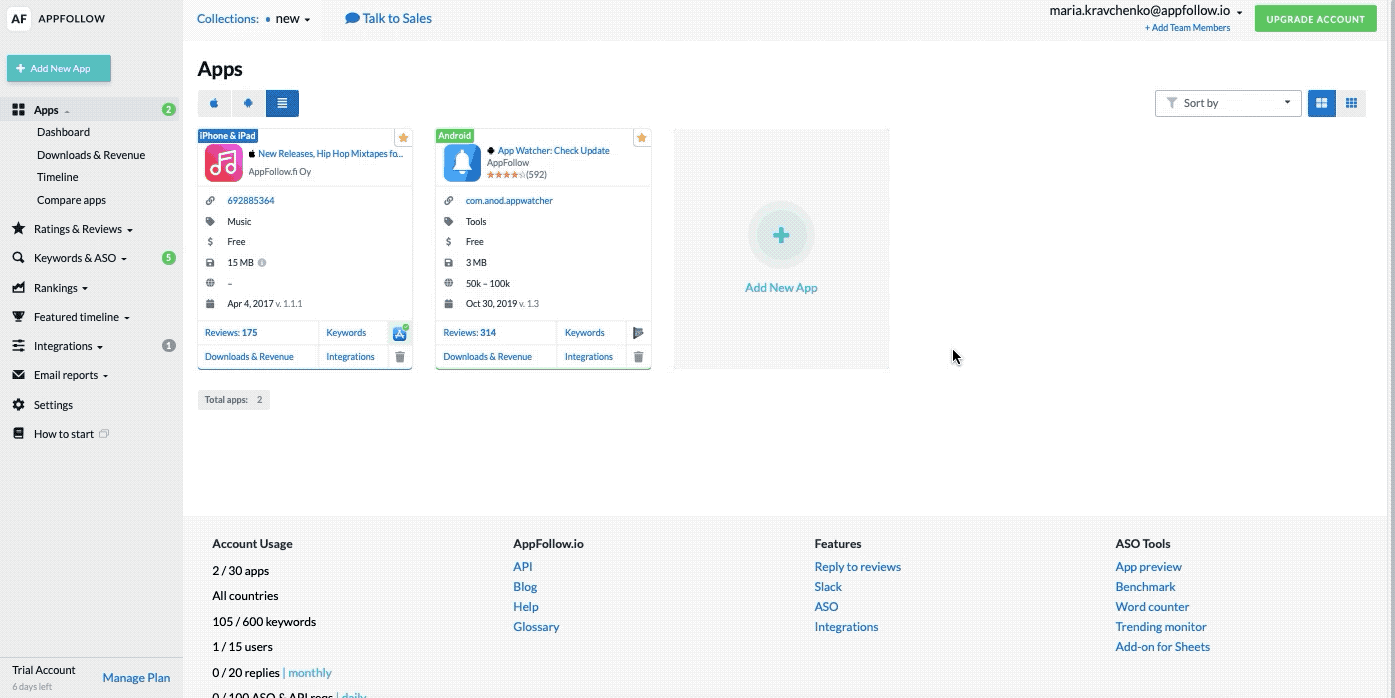1395x698 pixels.
Task: Switch to large grid view
Action: click(x=1322, y=103)
